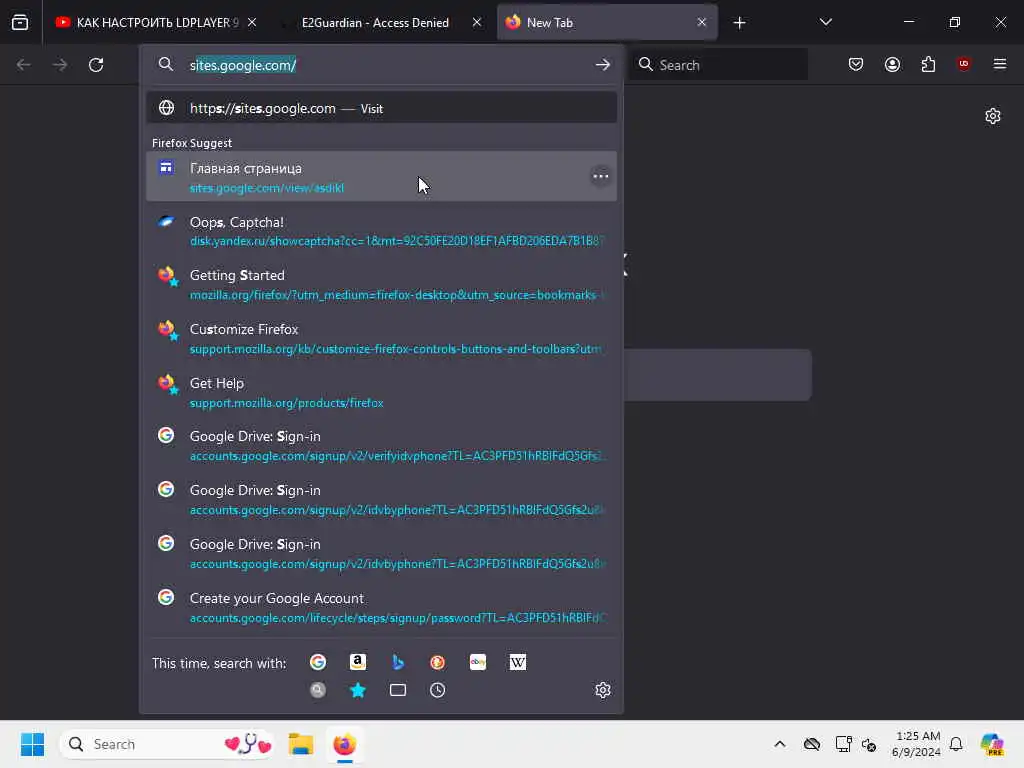The width and height of the screenshot is (1024, 768).
Task: Visit https://sites.google.com suggestion
Action: pos(381,108)
